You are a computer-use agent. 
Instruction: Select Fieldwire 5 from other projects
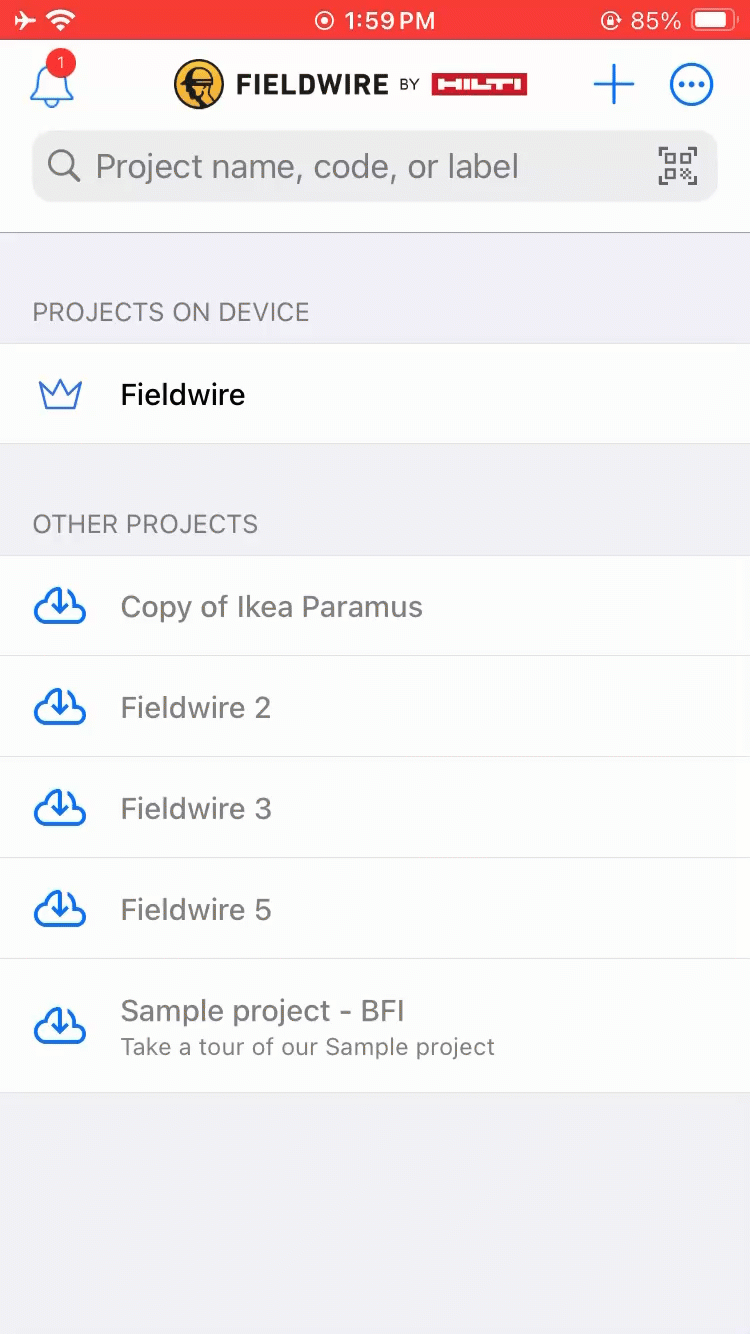point(196,910)
